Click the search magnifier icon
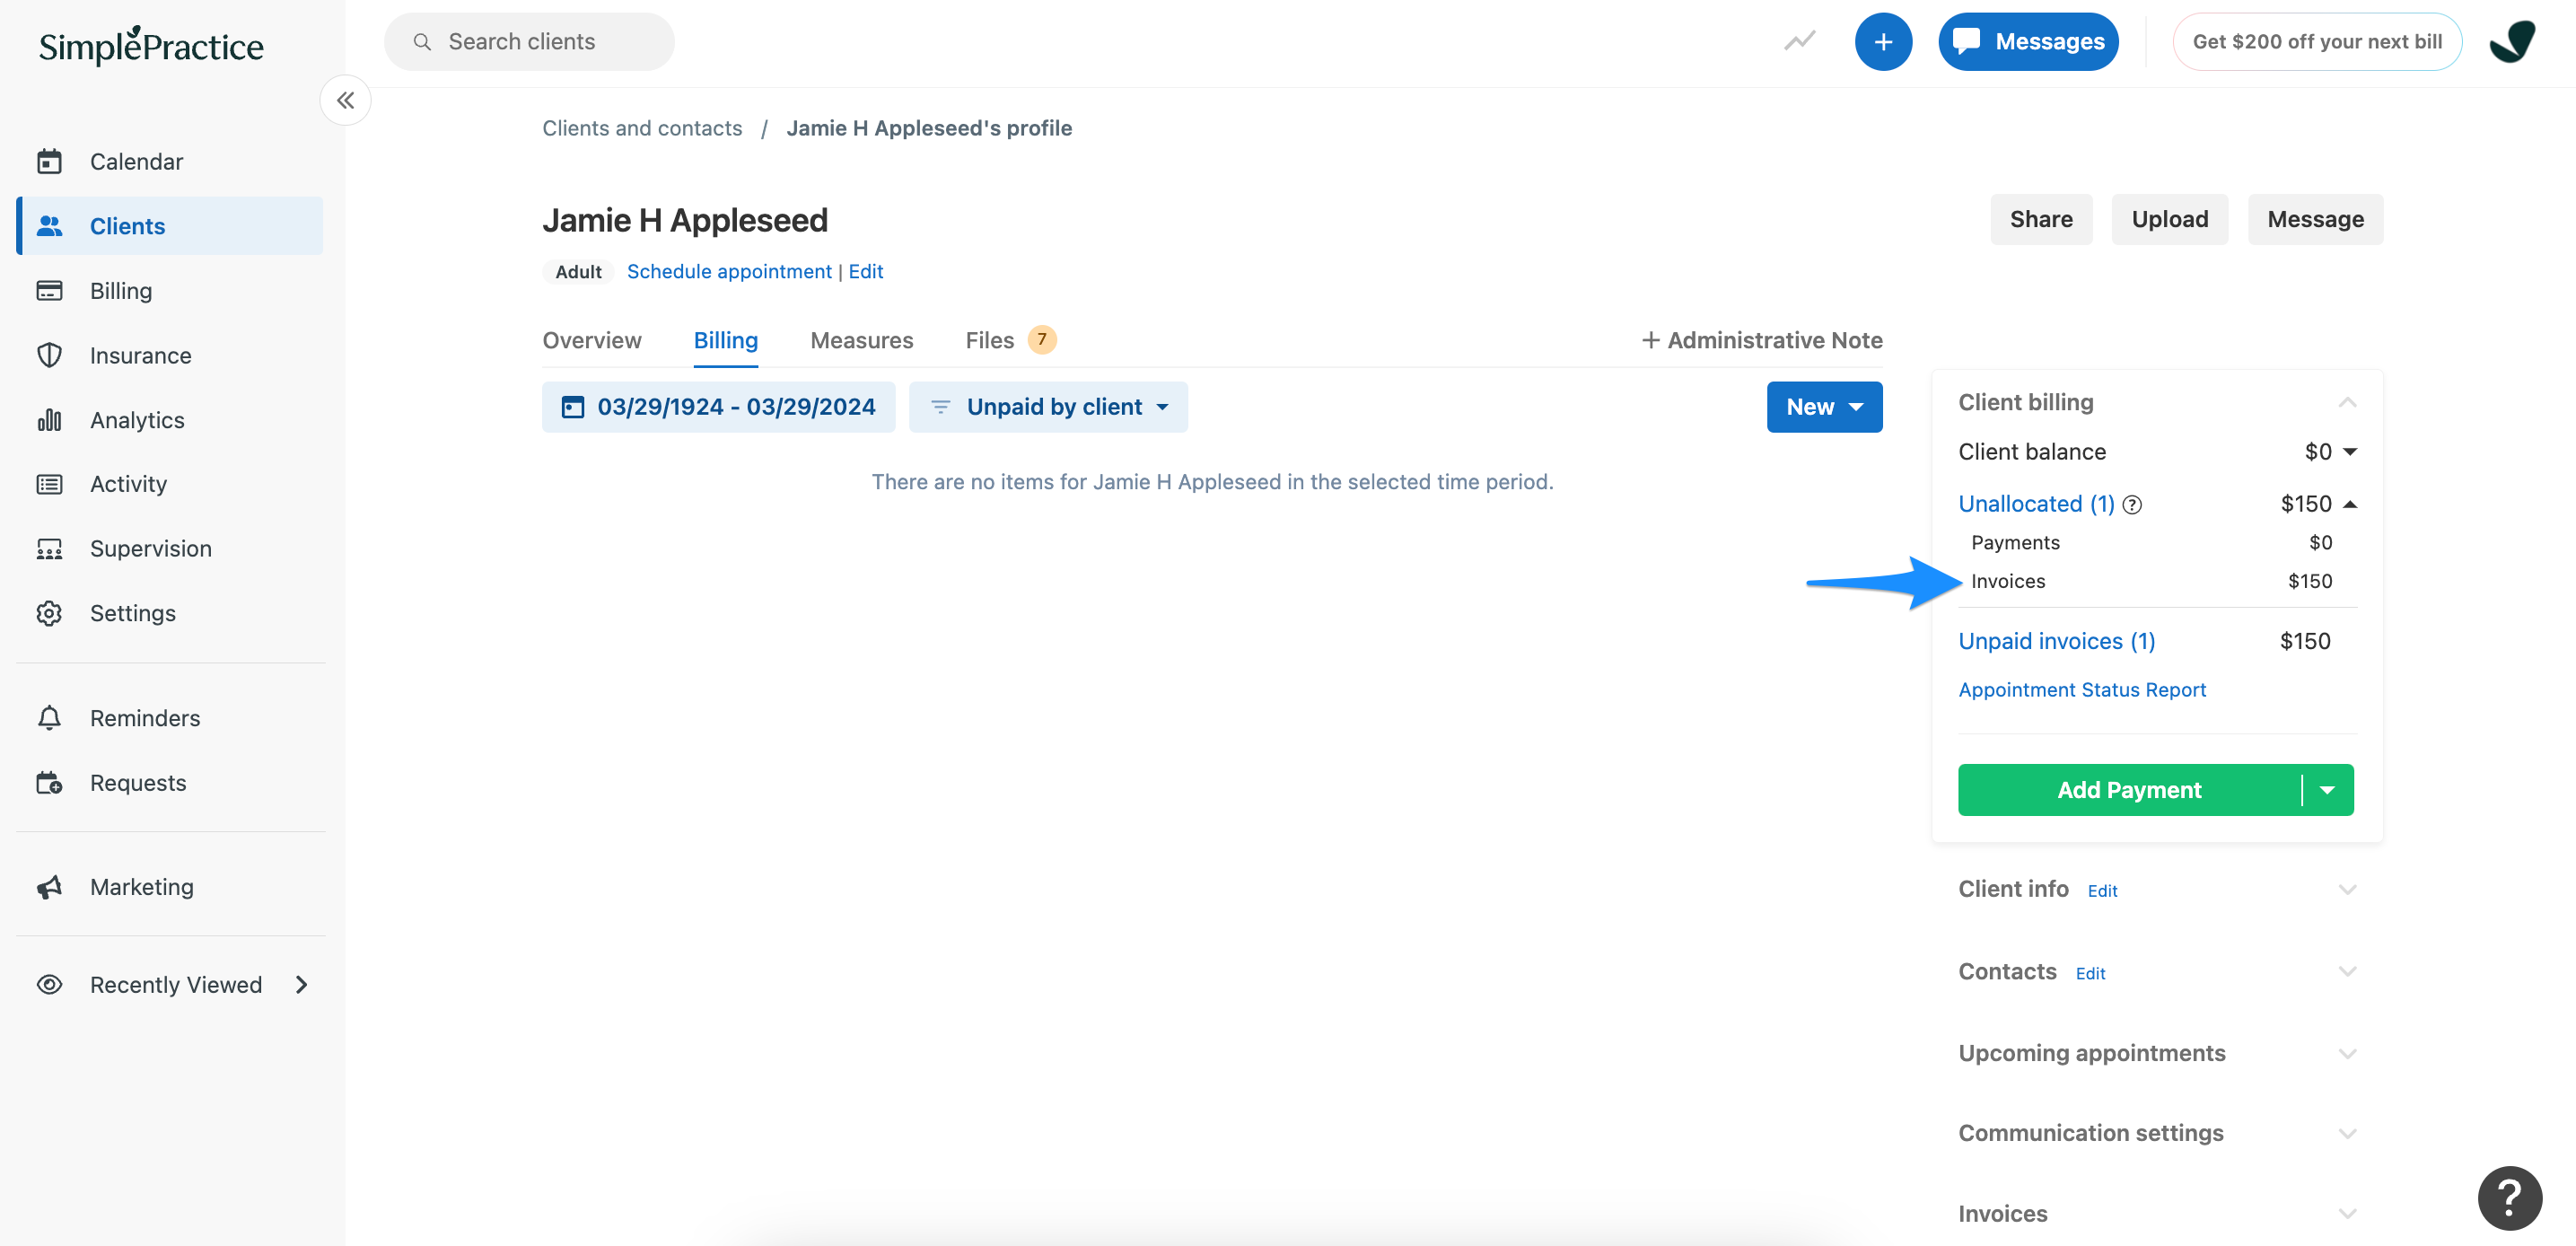The width and height of the screenshot is (2576, 1246). 422,42
